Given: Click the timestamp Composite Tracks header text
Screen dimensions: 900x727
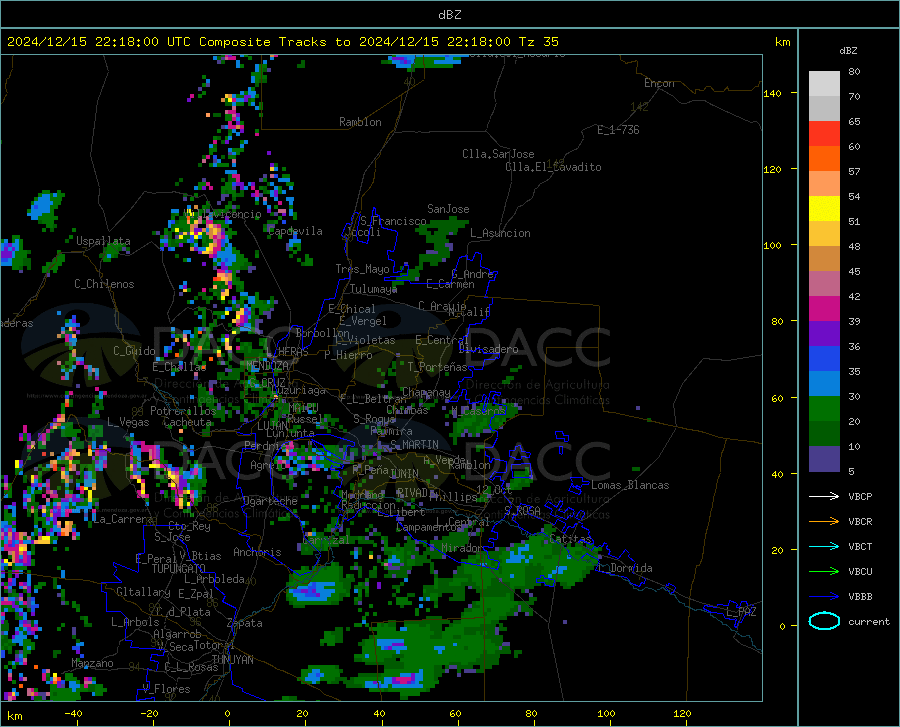Looking at the screenshot, I should coord(282,42).
